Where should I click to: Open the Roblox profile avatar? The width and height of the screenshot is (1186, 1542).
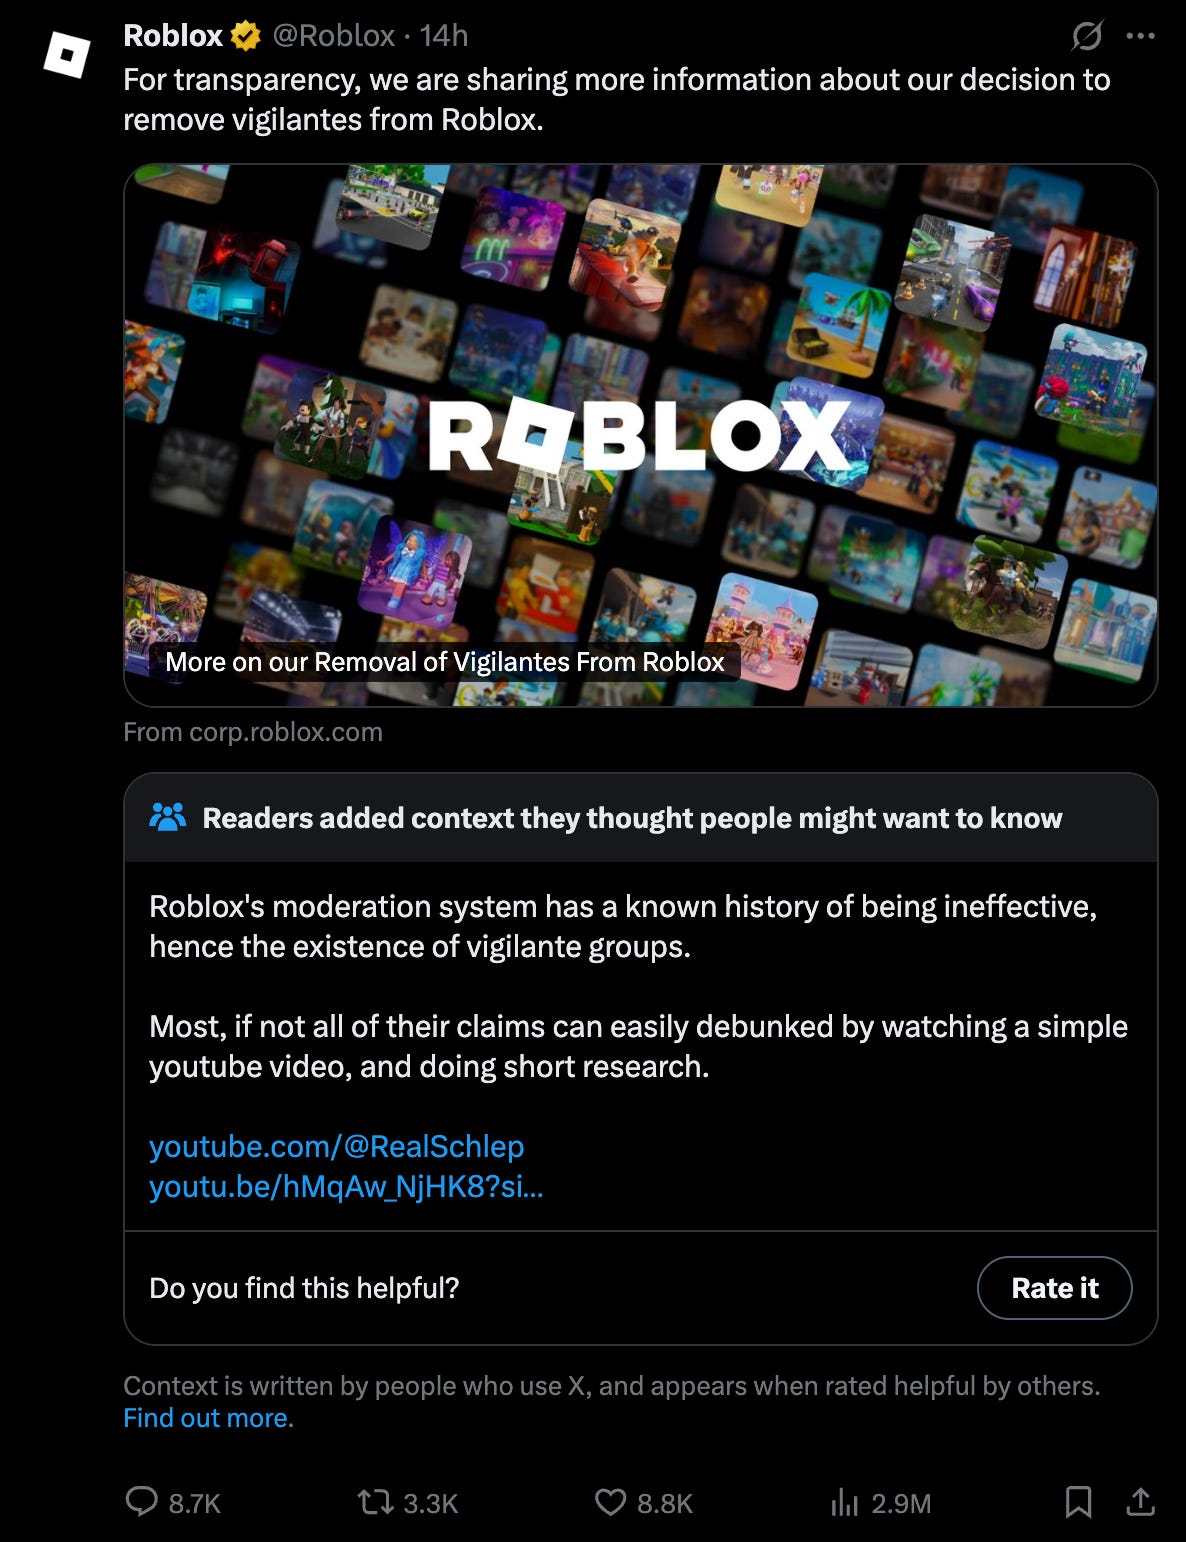[x=67, y=54]
